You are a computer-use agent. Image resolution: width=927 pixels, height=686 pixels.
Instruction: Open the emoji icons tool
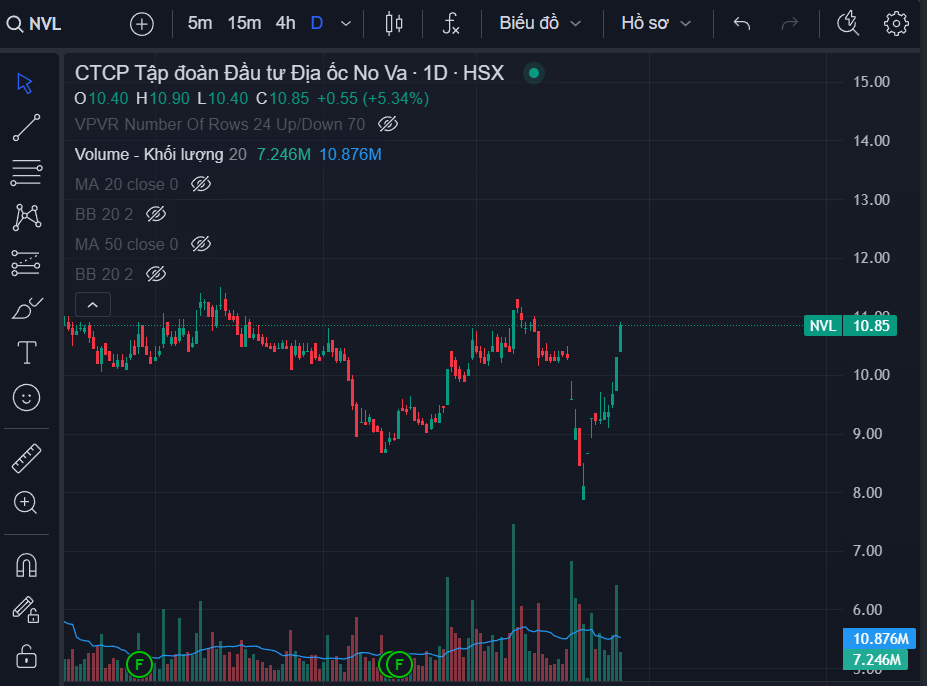[27, 397]
